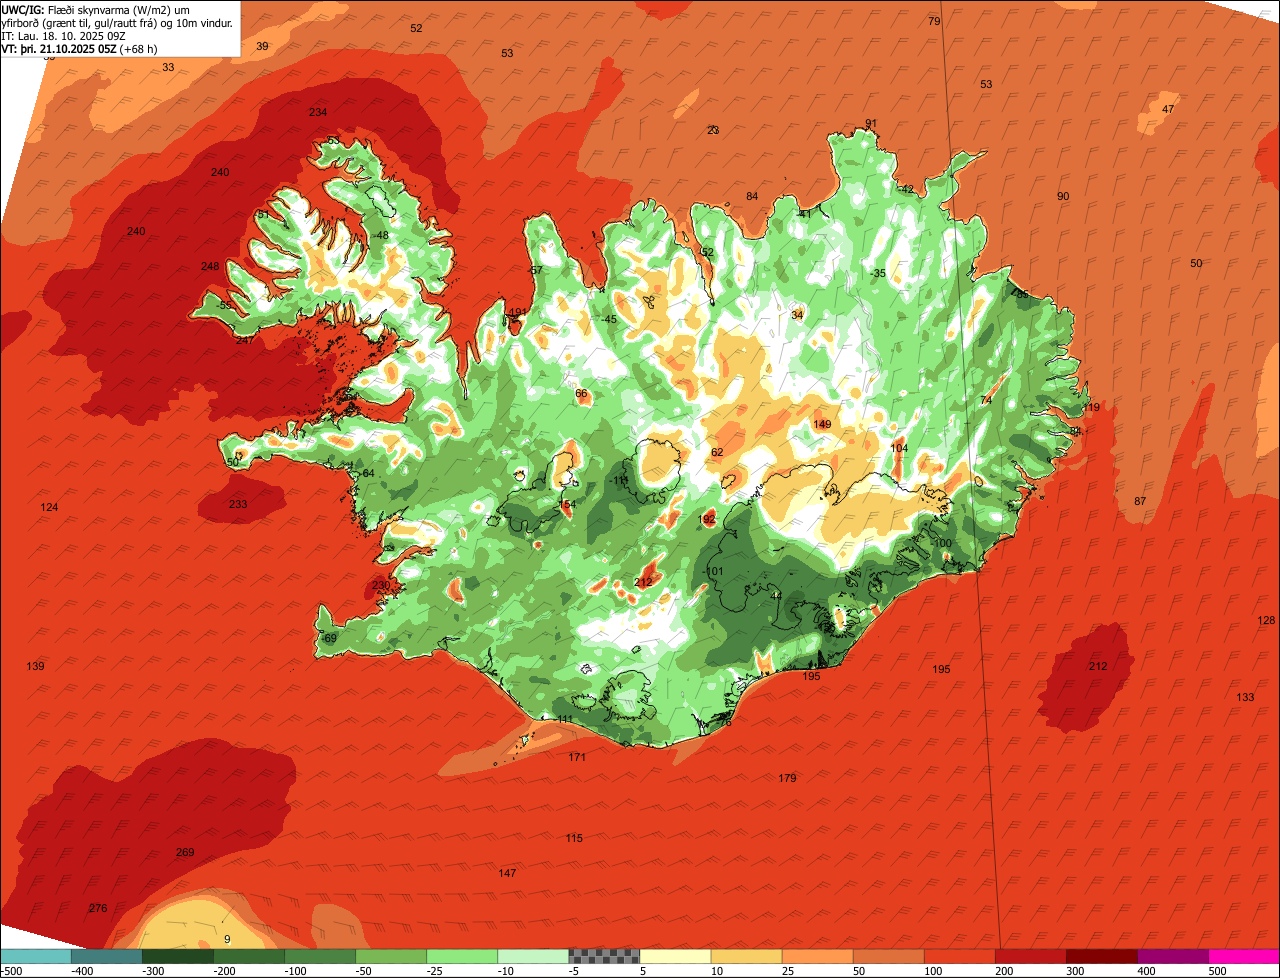1280x978 pixels.
Task: Click the map value '133'
Action: coord(1245,697)
